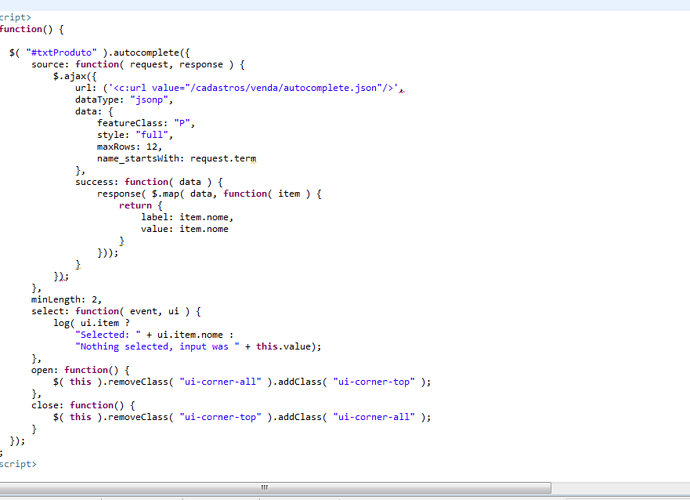This screenshot has height=500, width=690.
Task: Click the success: function( data ) line
Action: coord(149,182)
